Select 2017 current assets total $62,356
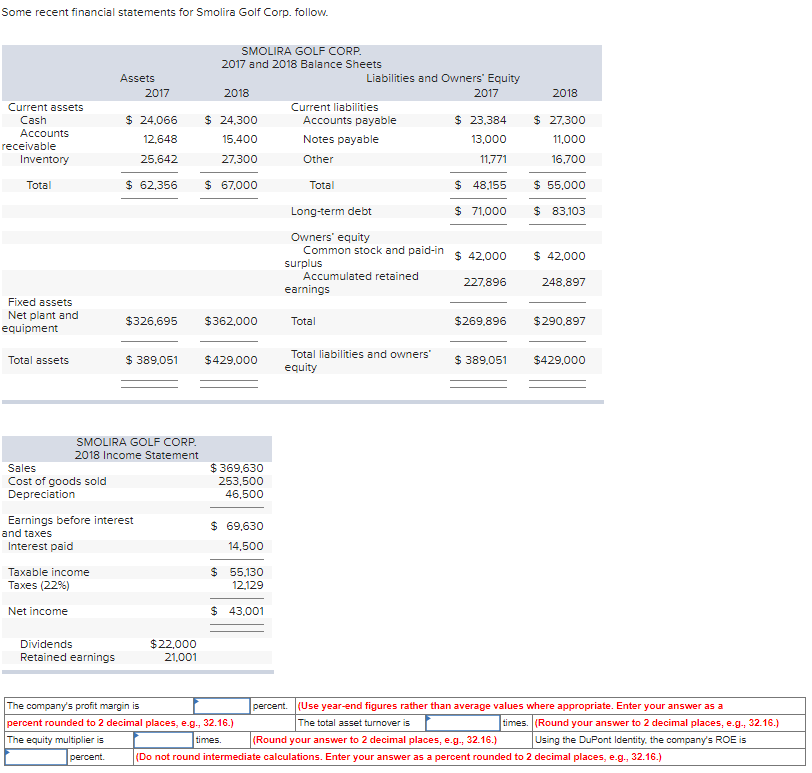The image size is (812, 773). (x=152, y=185)
